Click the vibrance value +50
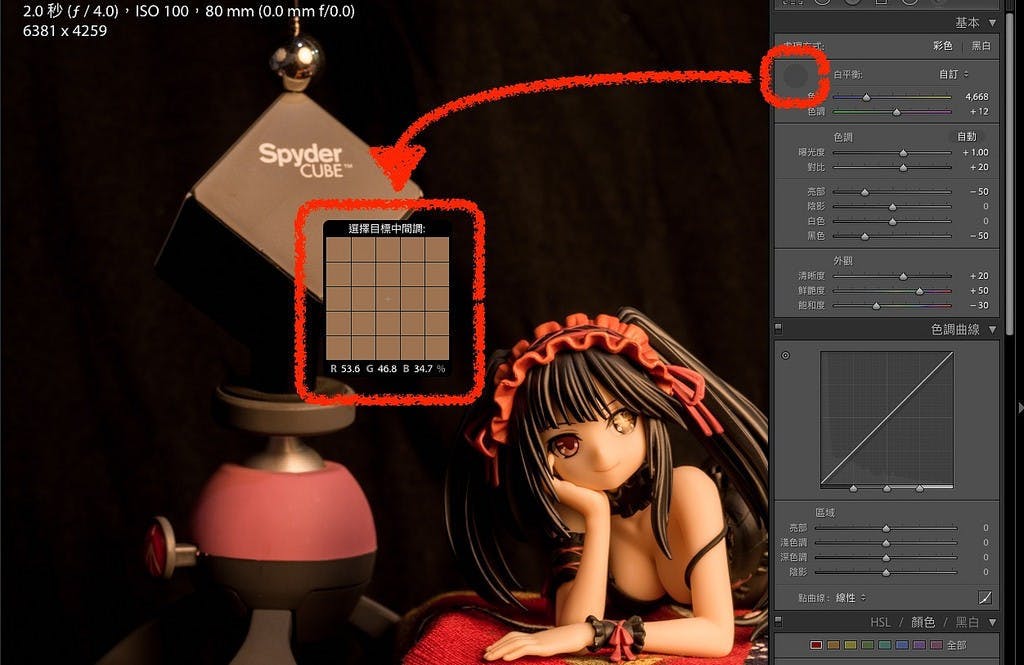 [979, 291]
